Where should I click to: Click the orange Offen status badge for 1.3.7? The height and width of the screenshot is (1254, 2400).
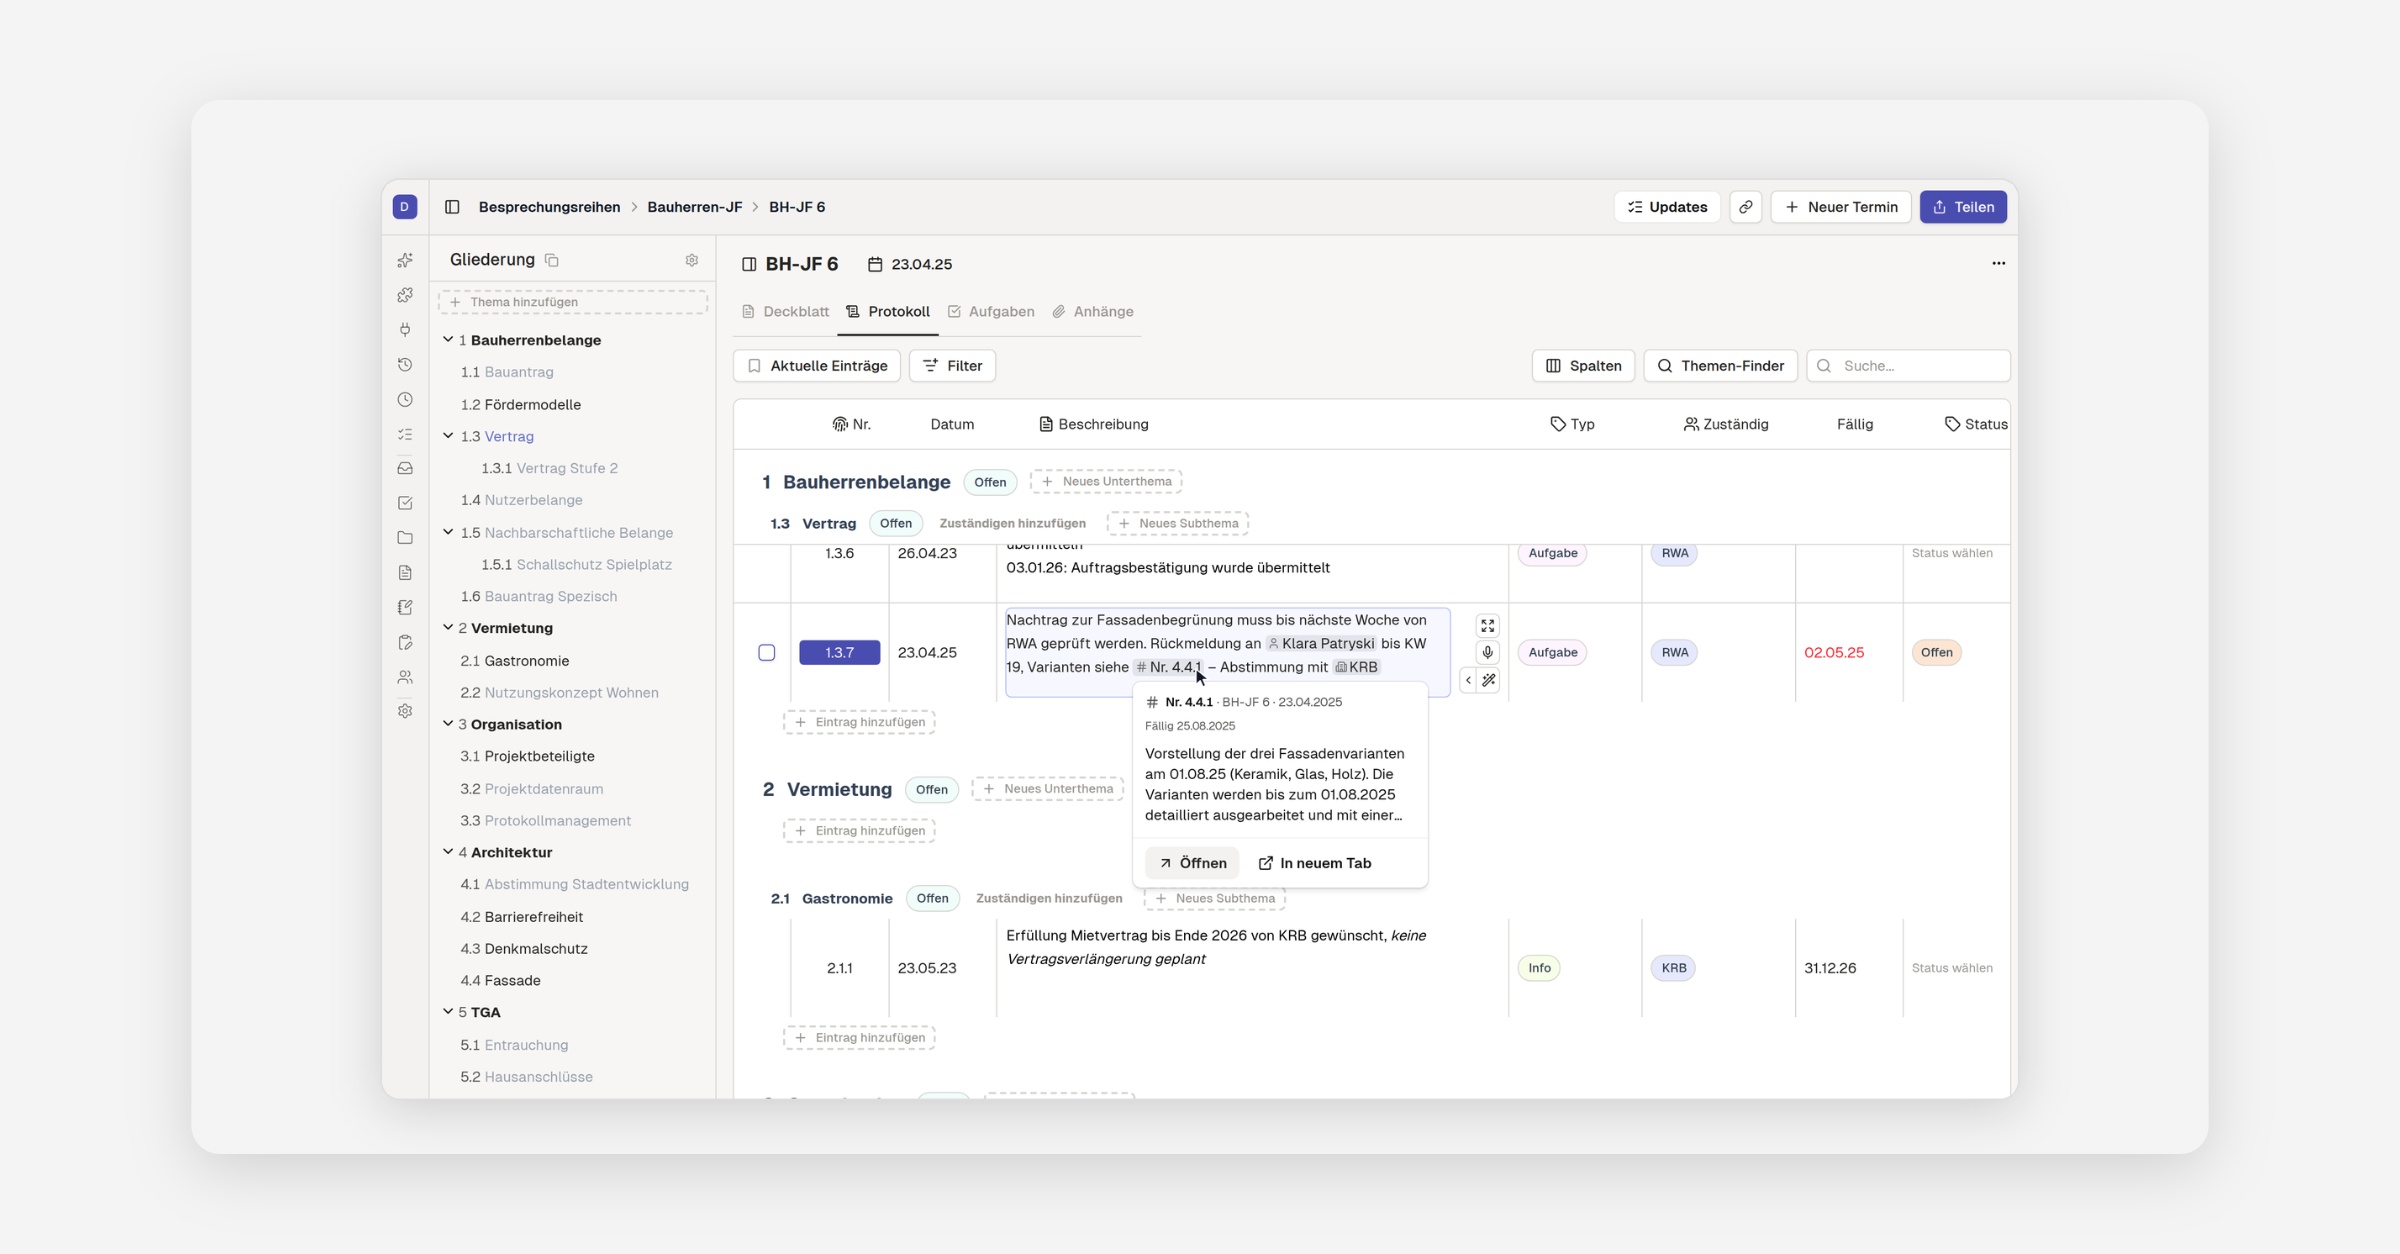[1936, 652]
